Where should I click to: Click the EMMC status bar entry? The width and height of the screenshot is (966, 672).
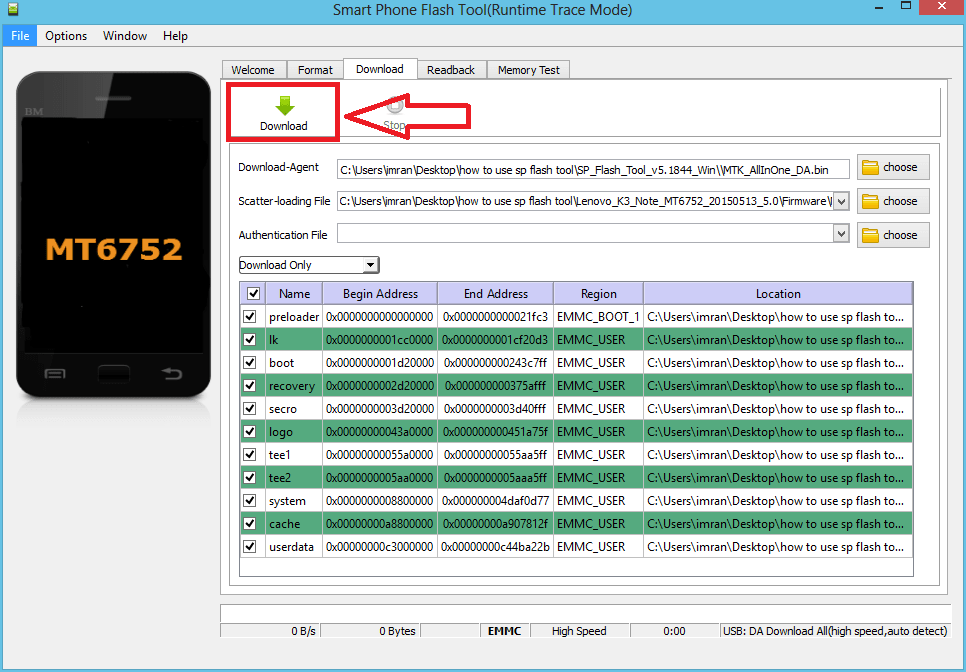[505, 631]
